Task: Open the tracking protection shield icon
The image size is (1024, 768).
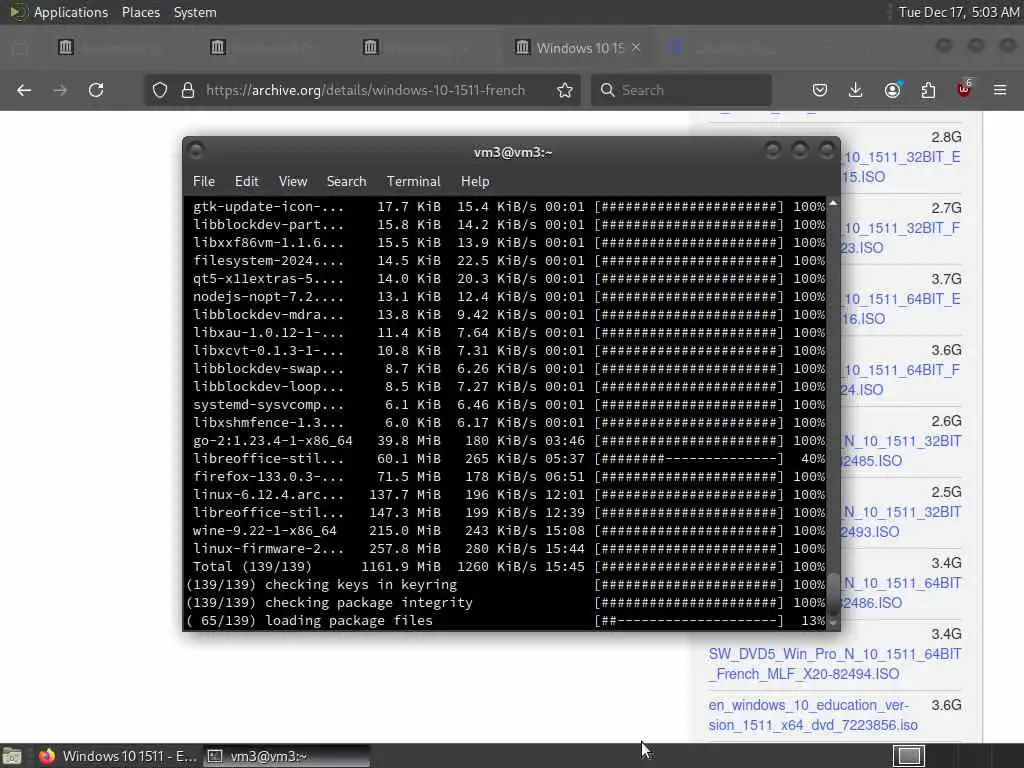Action: [160, 90]
